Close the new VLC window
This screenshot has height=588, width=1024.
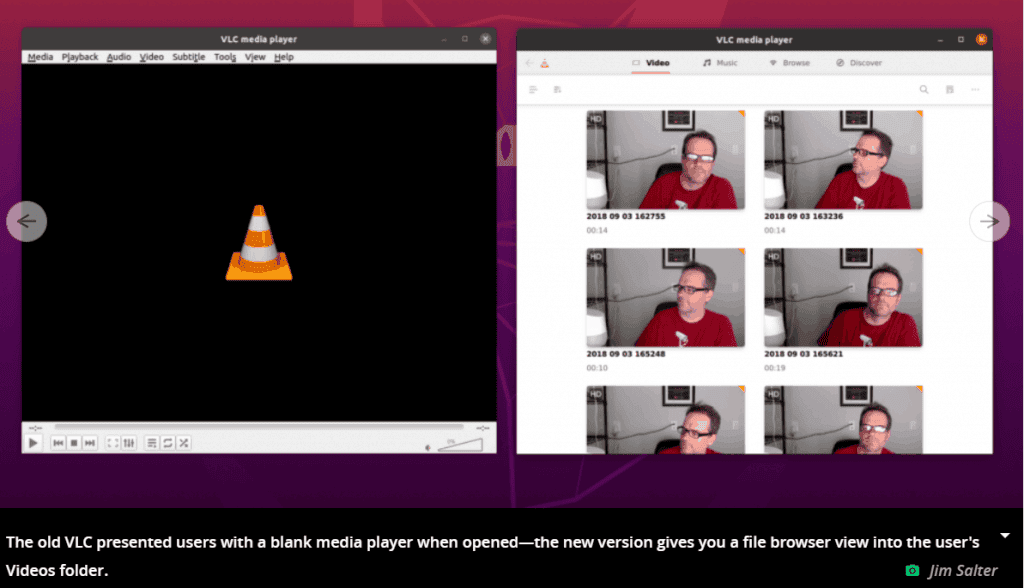(x=981, y=40)
